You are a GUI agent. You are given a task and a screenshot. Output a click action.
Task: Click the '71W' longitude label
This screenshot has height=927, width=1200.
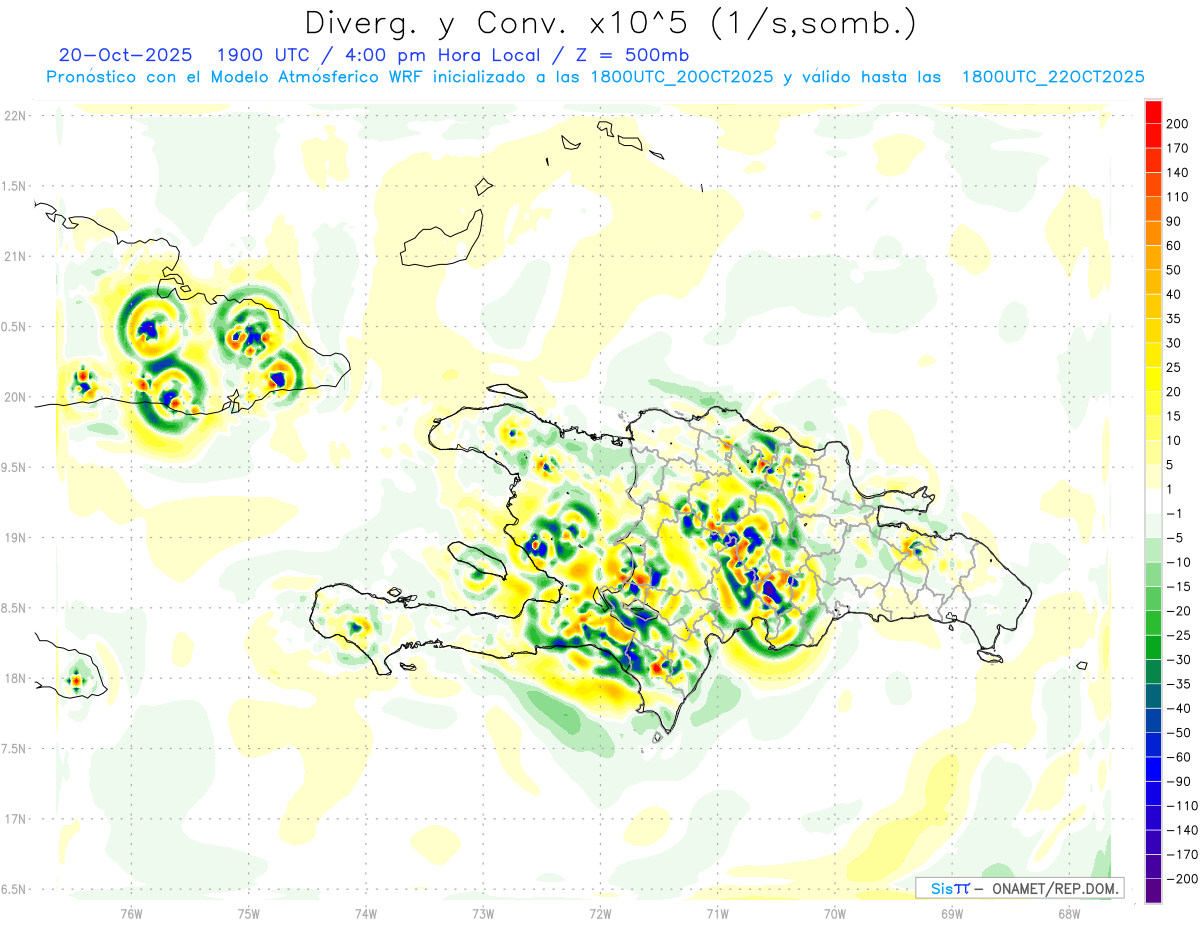click(x=717, y=913)
